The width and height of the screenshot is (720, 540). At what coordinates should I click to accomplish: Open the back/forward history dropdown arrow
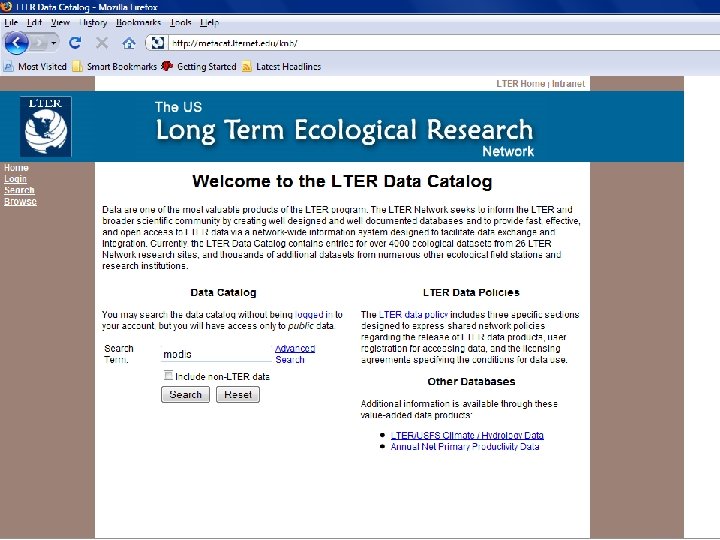point(54,43)
